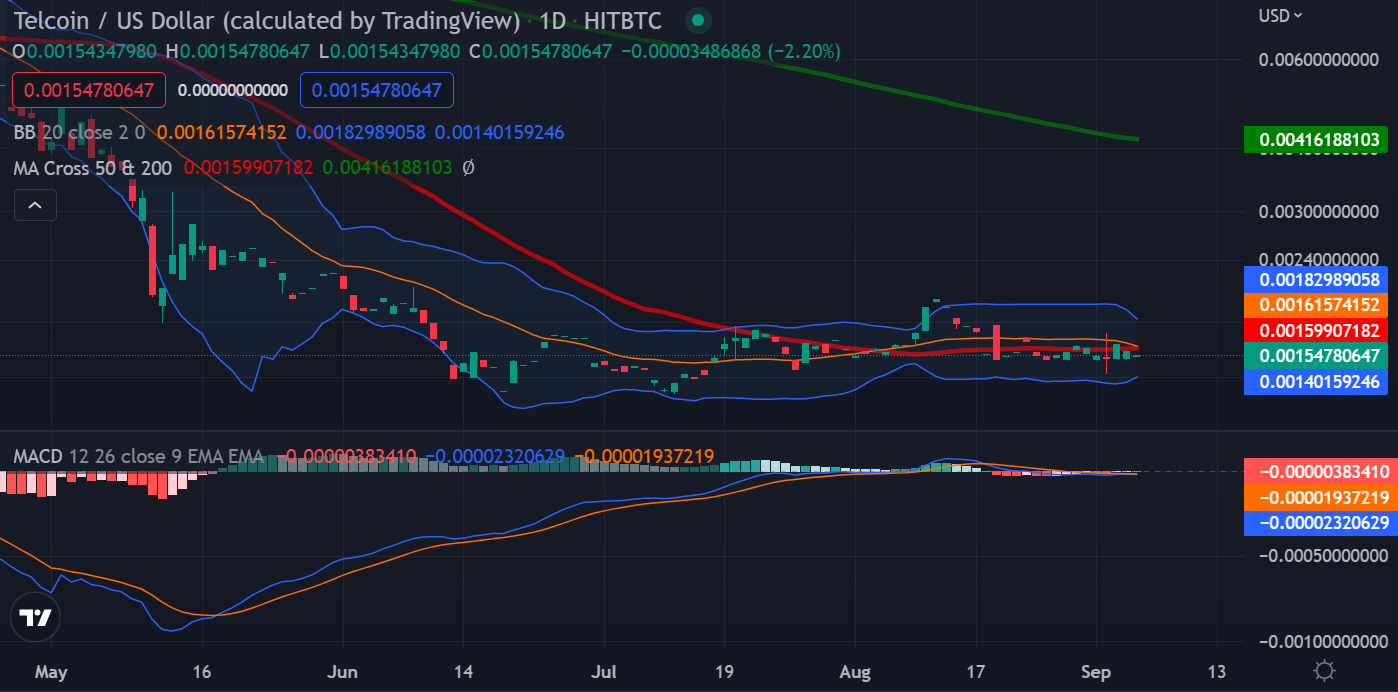Select the MACD 12 26 close 9 EMA EMA label
The width and height of the screenshot is (1398, 692).
click(139, 457)
